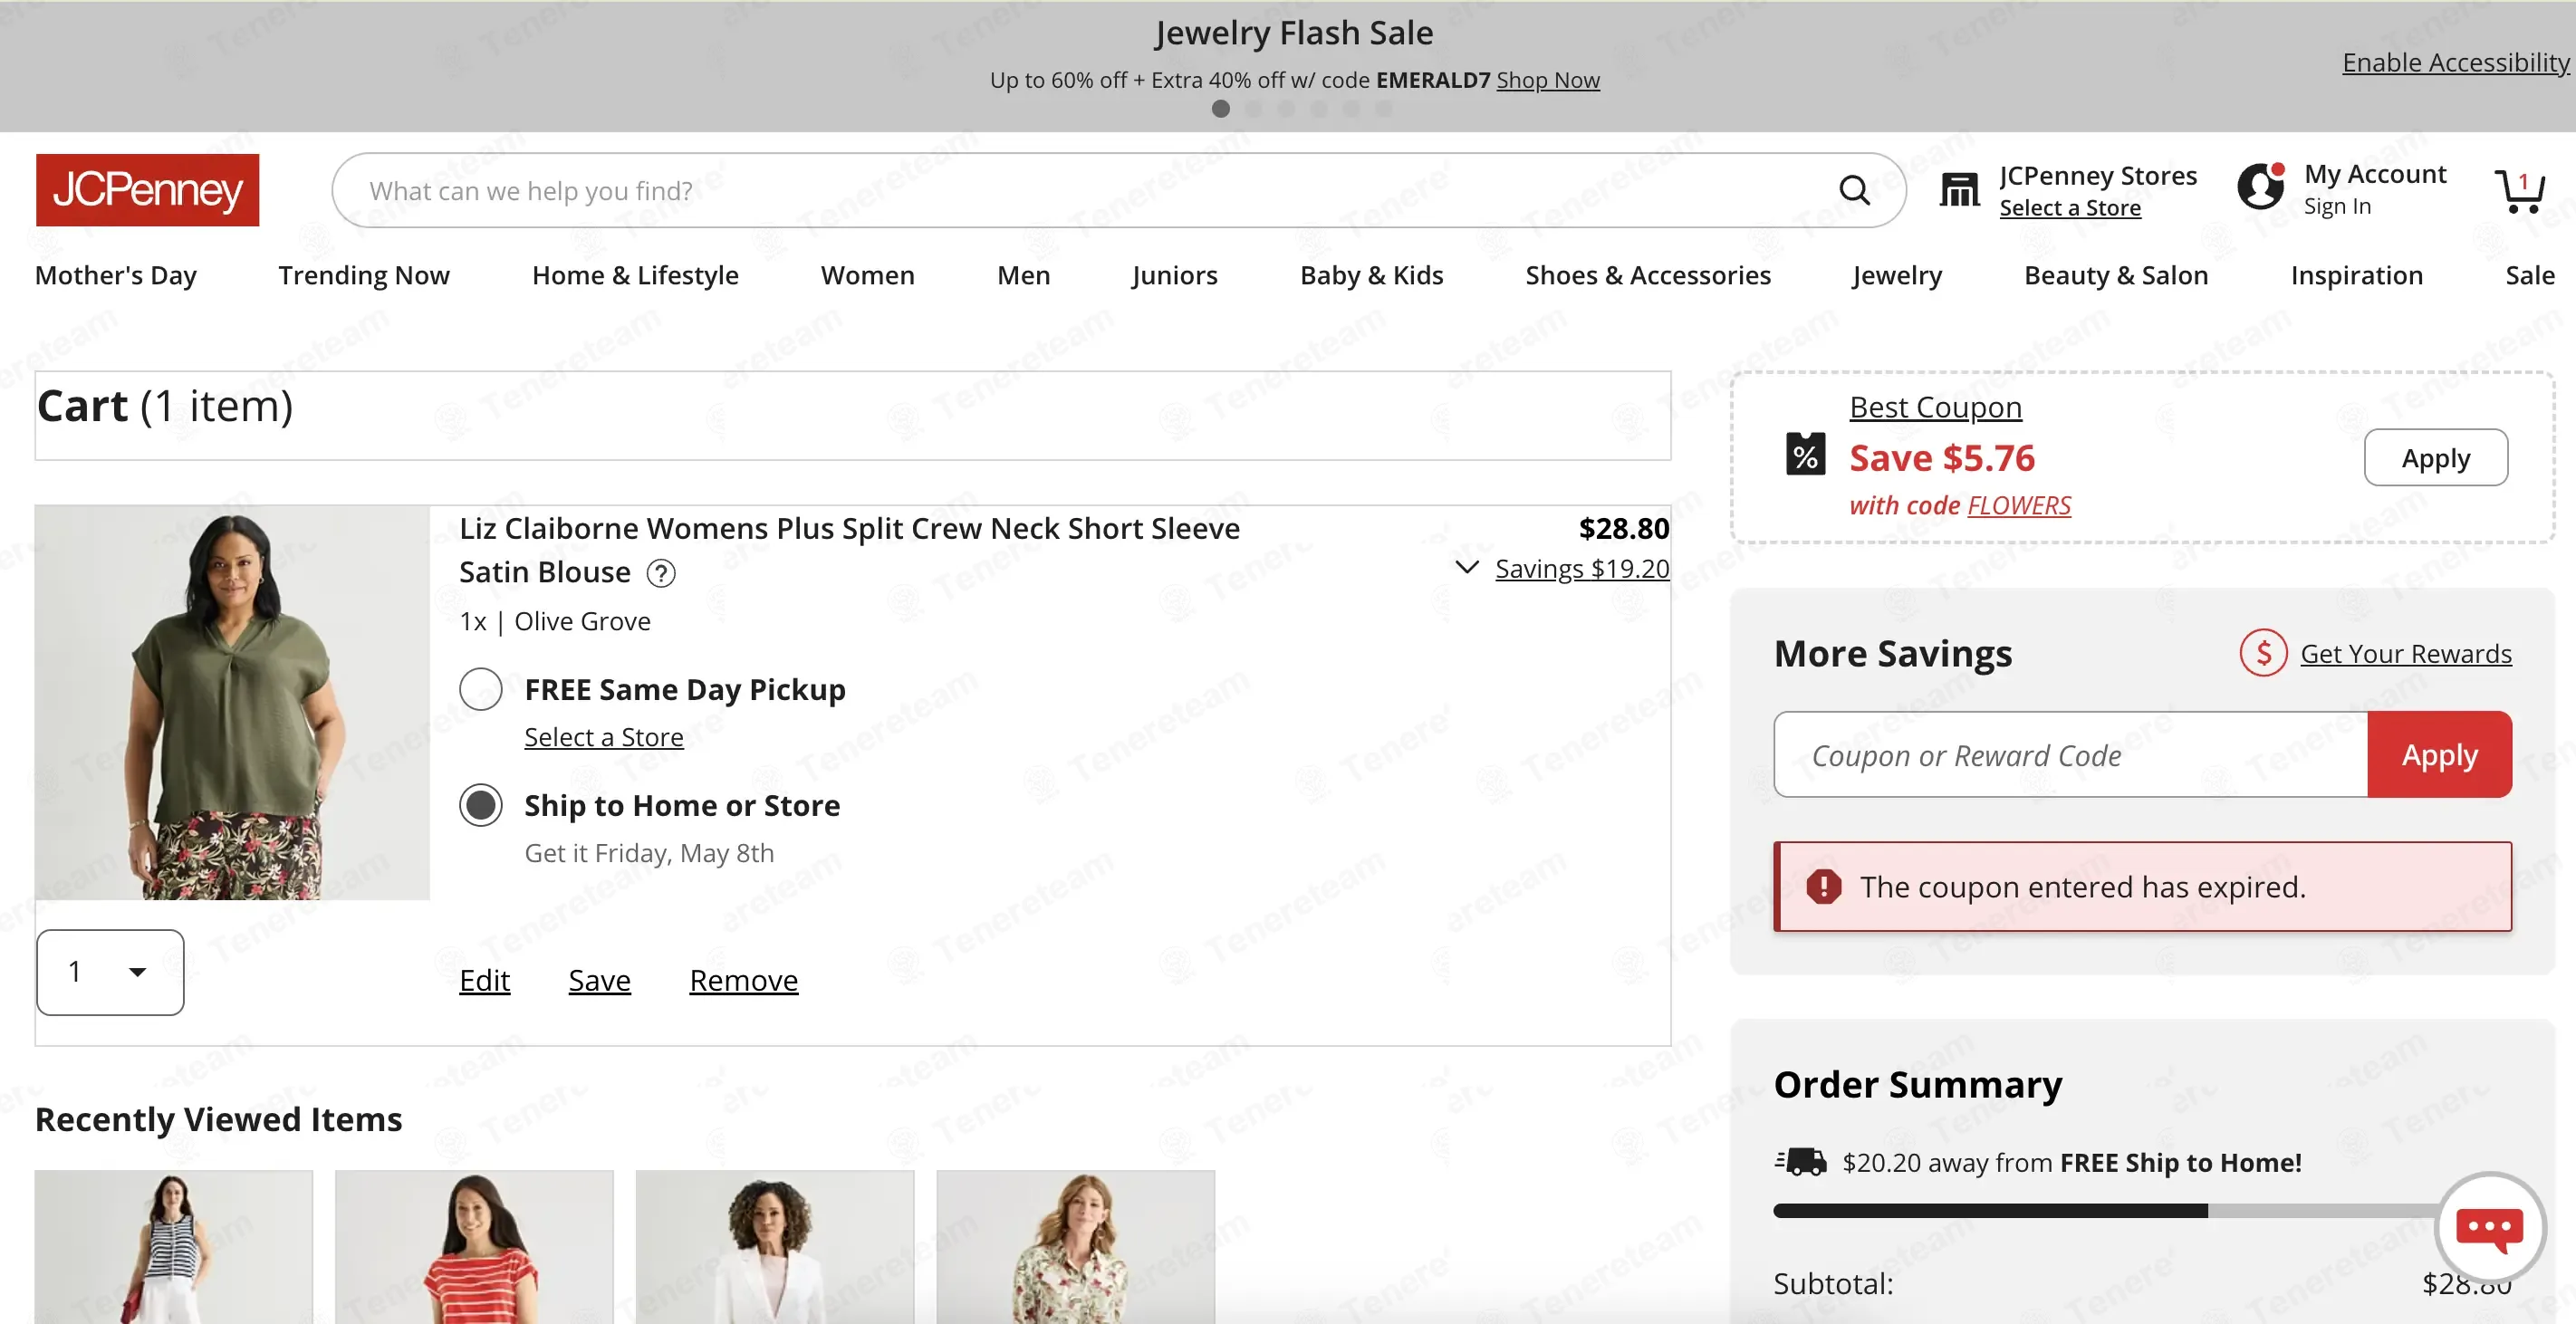Select Ship to Home or Store radio
The height and width of the screenshot is (1324, 2576).
(x=480, y=805)
